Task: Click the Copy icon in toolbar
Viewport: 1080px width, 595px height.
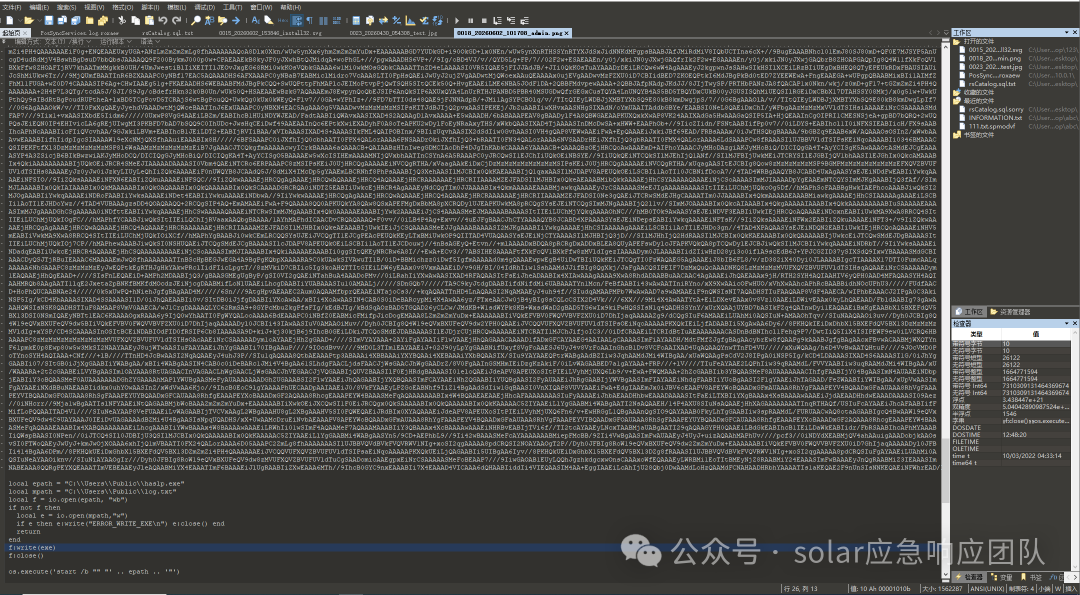Action: [135, 20]
